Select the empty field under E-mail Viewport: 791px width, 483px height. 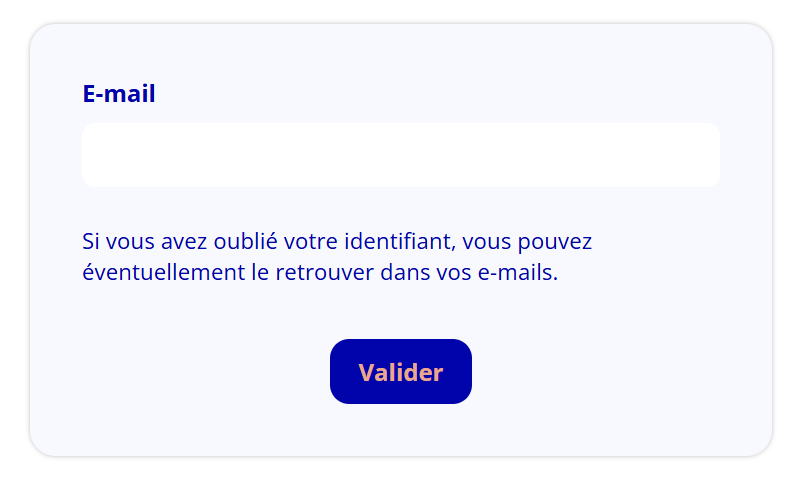400,155
